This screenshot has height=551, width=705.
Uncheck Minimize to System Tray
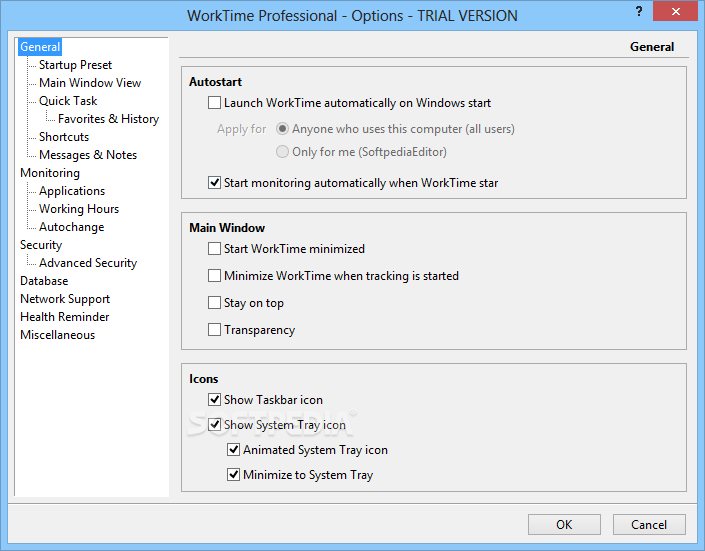(x=233, y=475)
